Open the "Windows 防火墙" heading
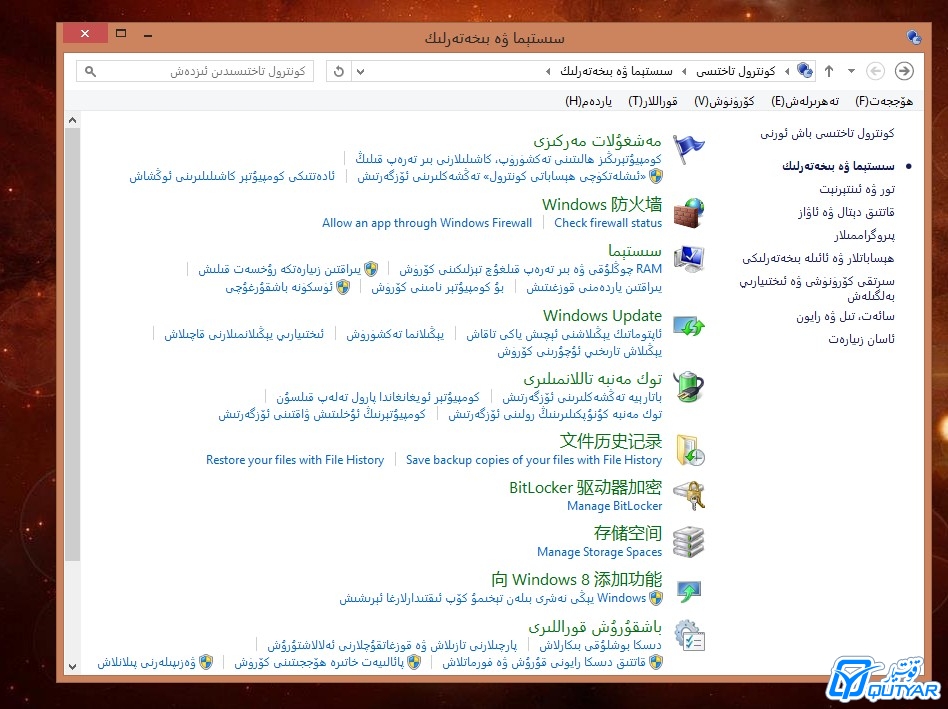The width and height of the screenshot is (948, 709). (x=602, y=204)
